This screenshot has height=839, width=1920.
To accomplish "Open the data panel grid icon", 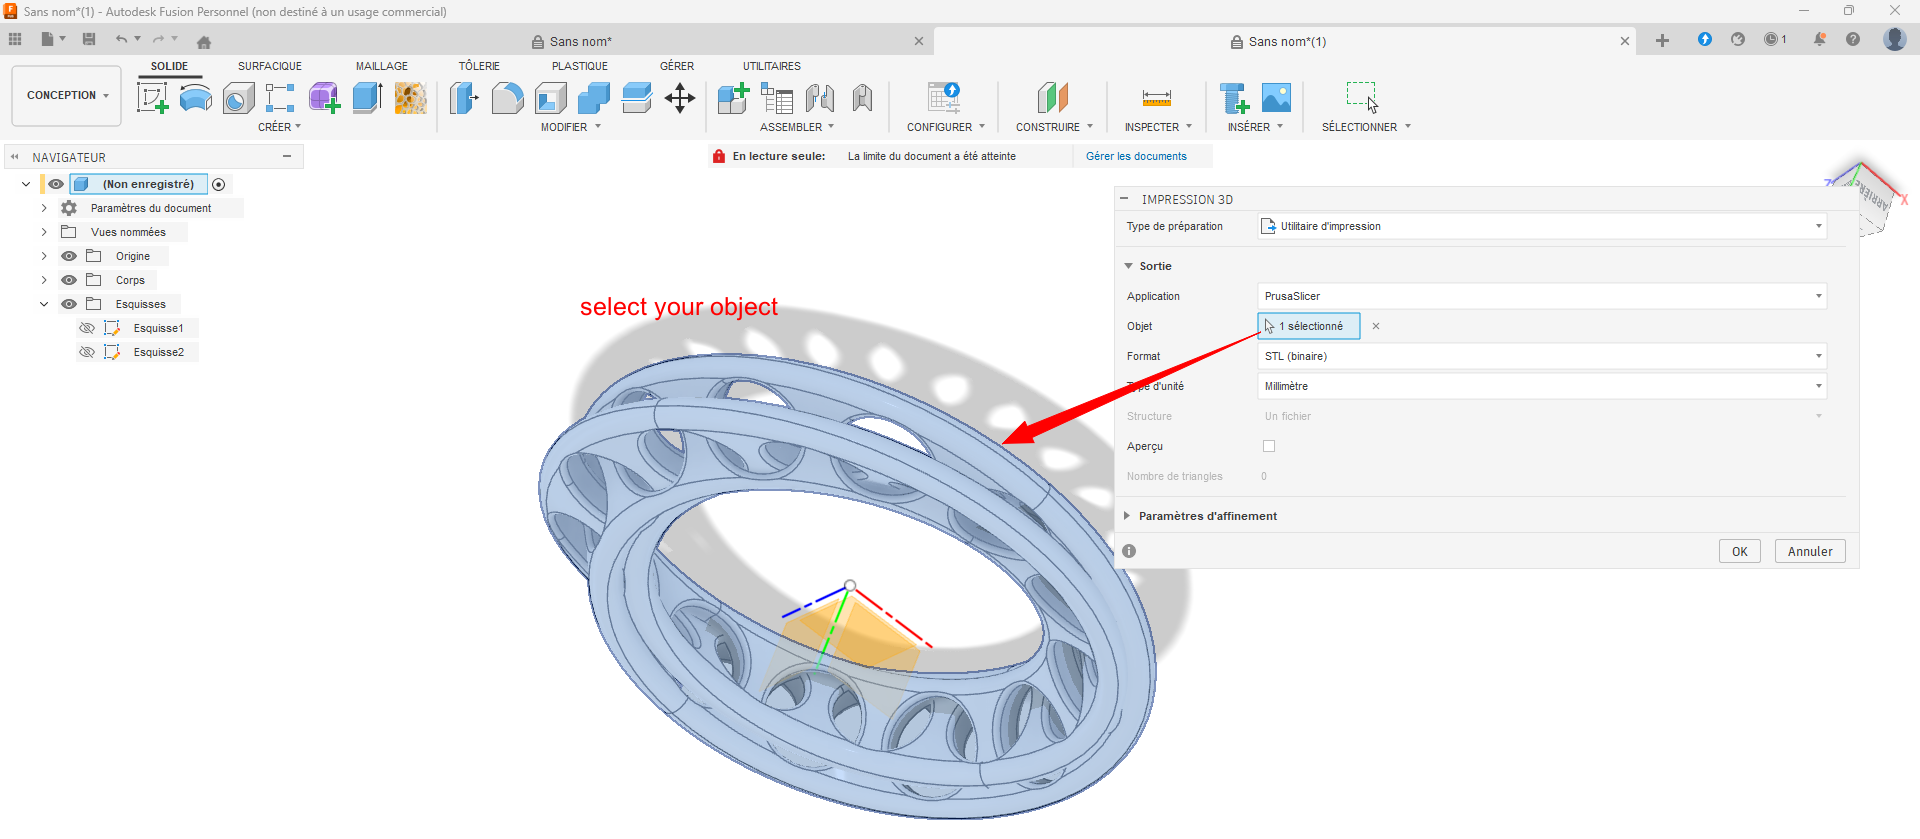I will [15, 39].
